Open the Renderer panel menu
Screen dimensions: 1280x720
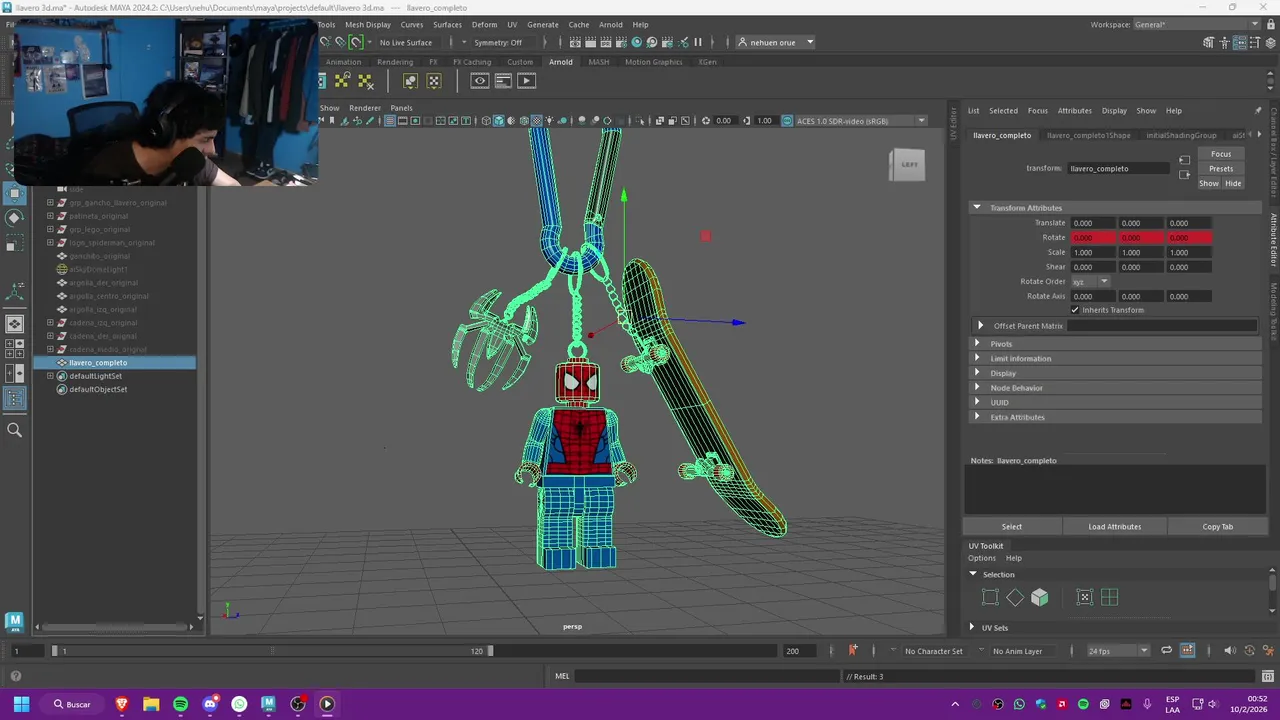coord(365,108)
